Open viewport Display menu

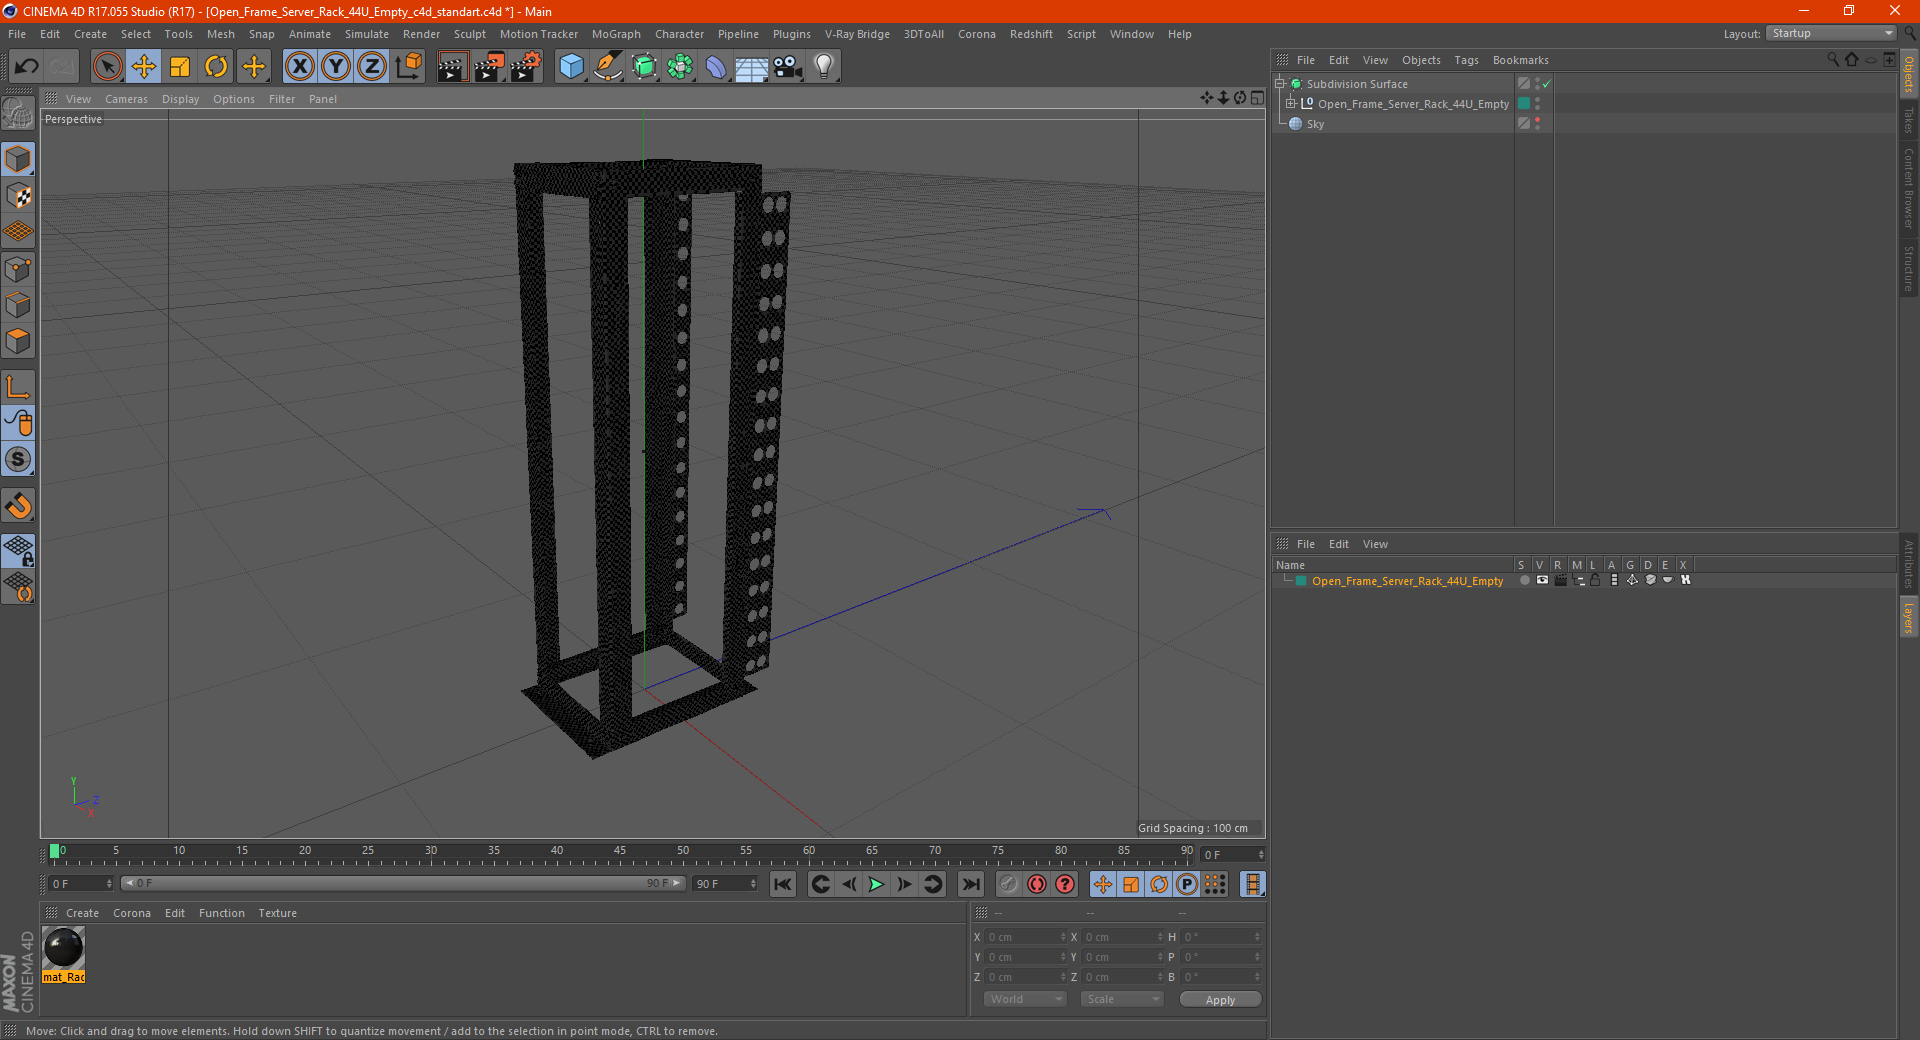coord(180,99)
